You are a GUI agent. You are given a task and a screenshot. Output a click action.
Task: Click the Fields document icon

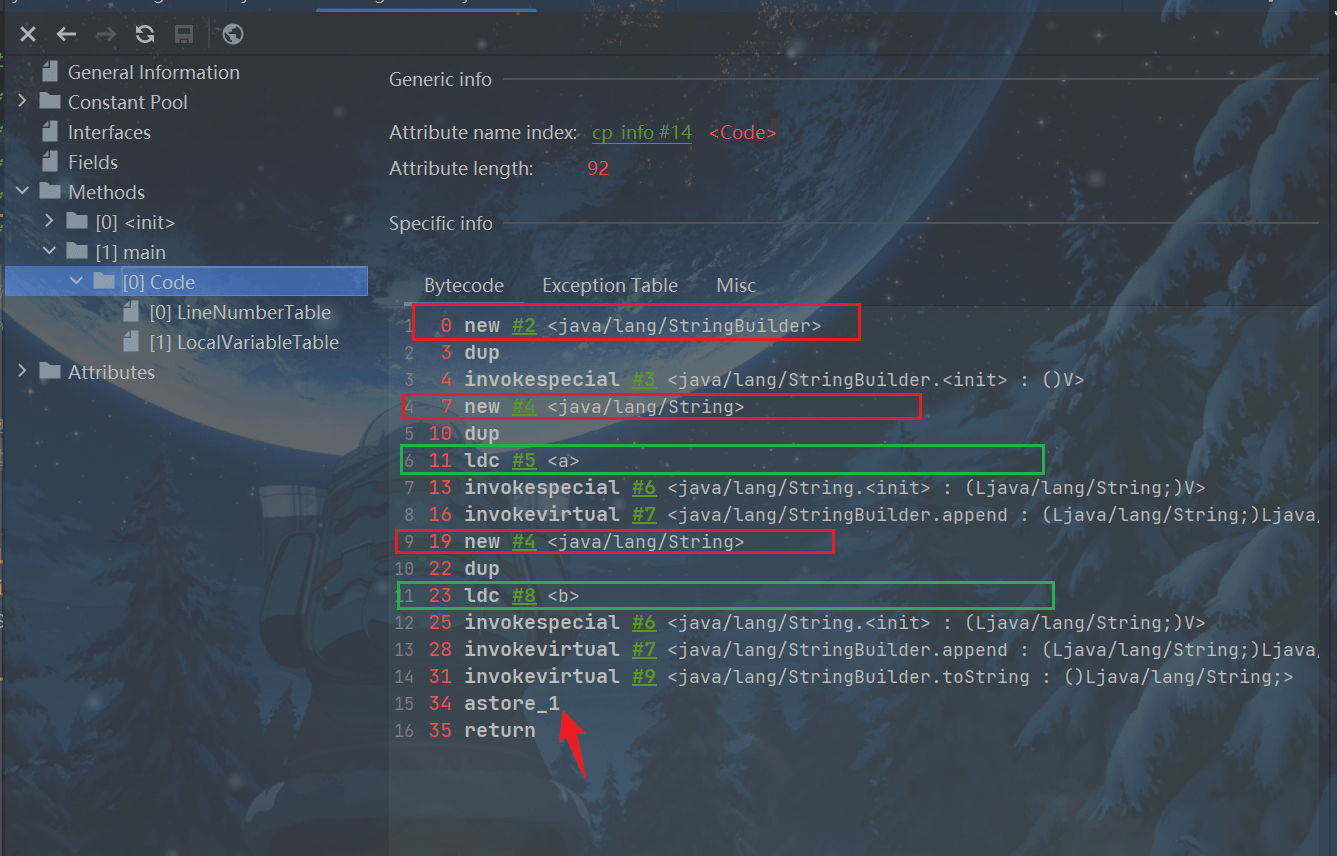coord(49,162)
